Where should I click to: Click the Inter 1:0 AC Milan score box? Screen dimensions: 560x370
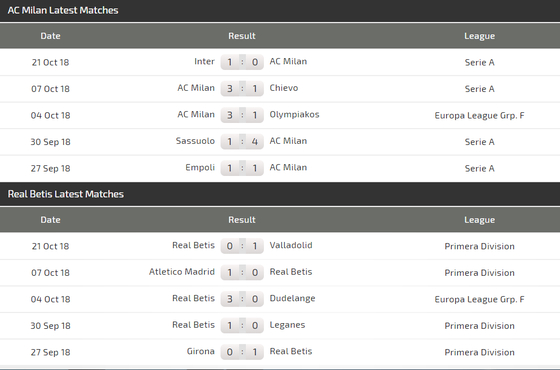(x=242, y=62)
